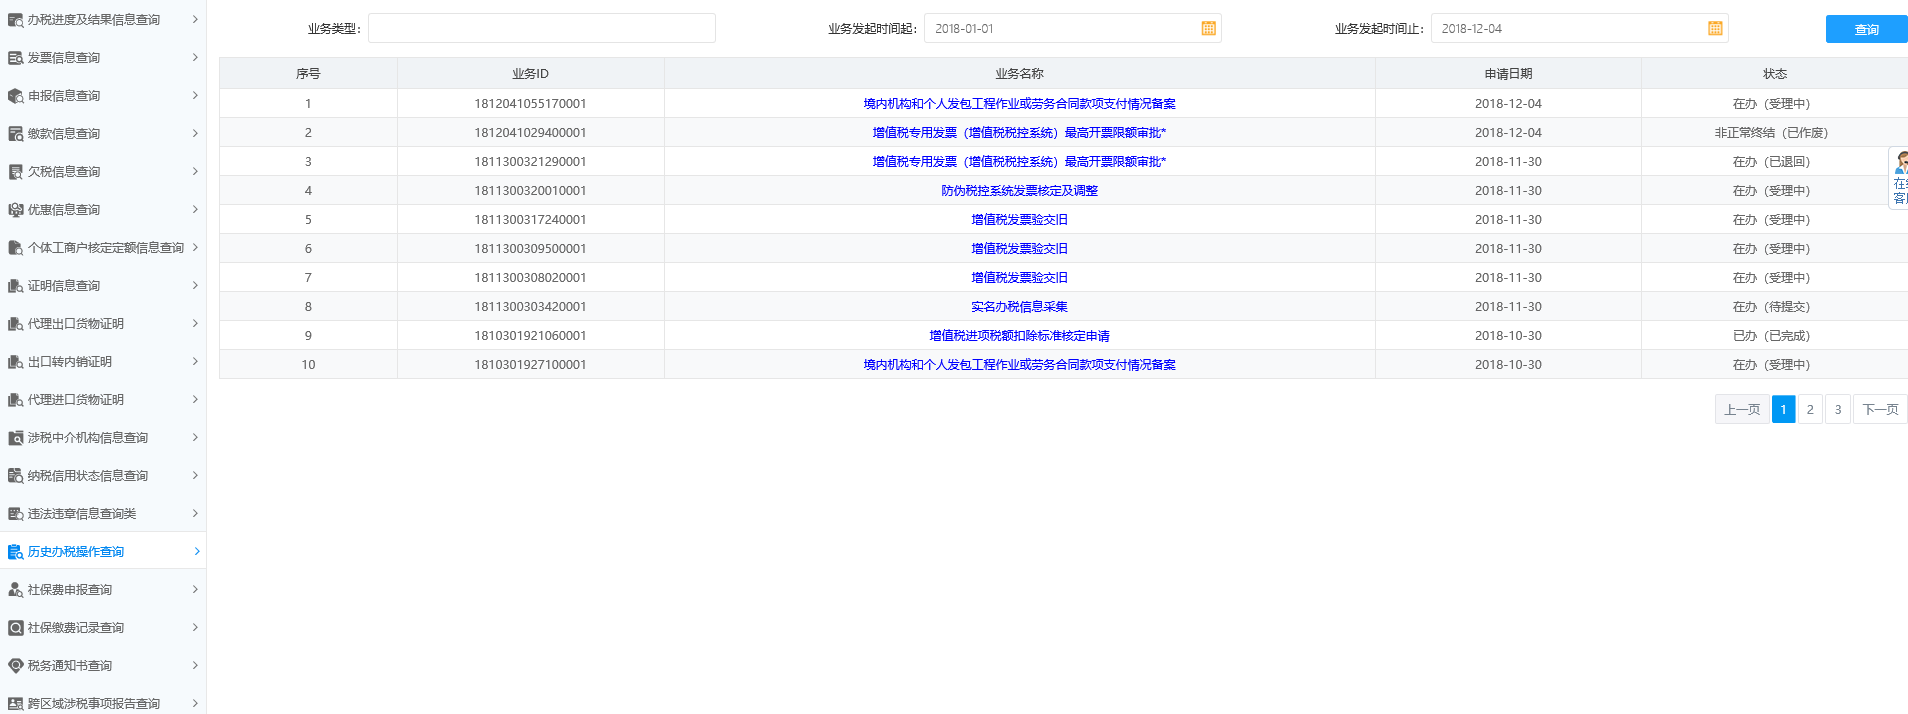The image size is (1908, 714).
Task: Open the end date calendar picker icon
Action: coord(1715,29)
